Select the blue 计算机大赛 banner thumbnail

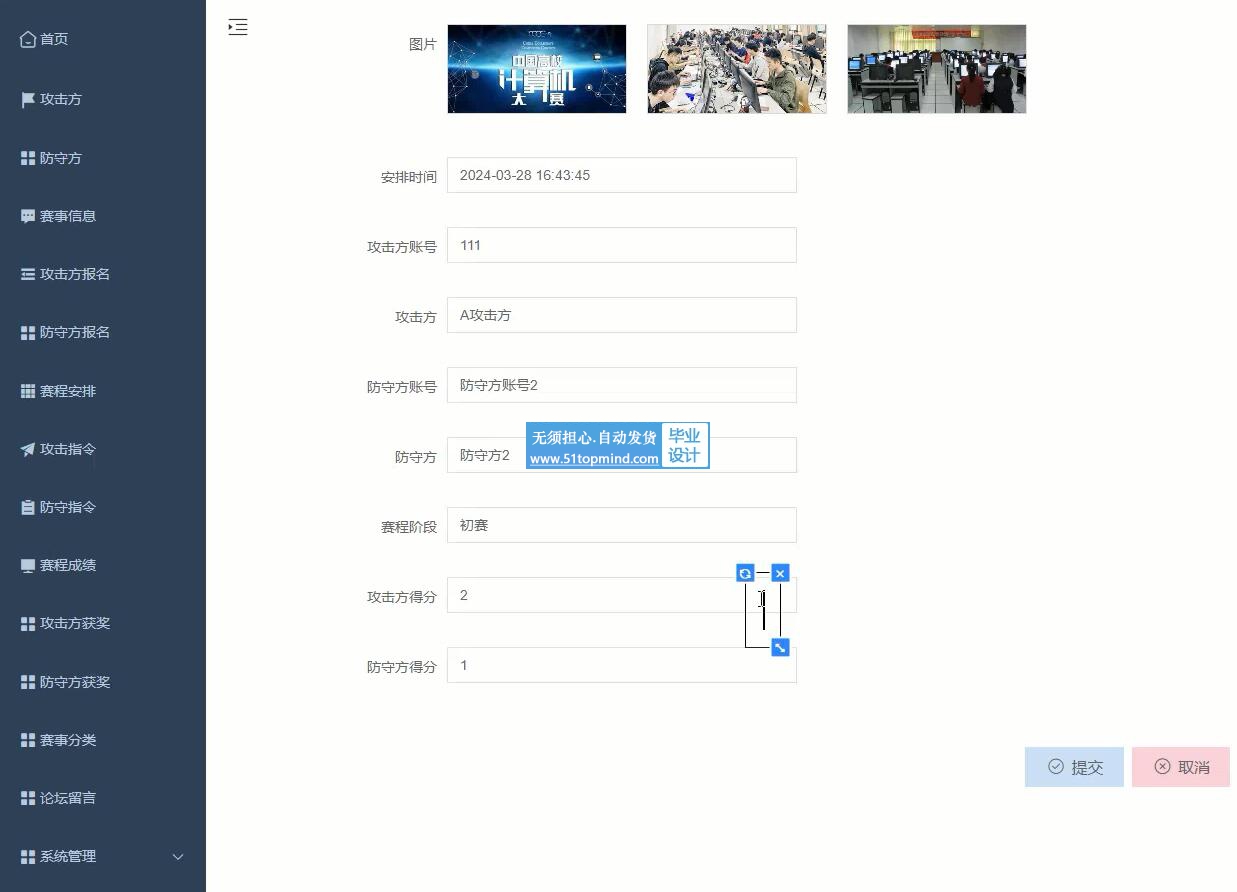(x=537, y=69)
